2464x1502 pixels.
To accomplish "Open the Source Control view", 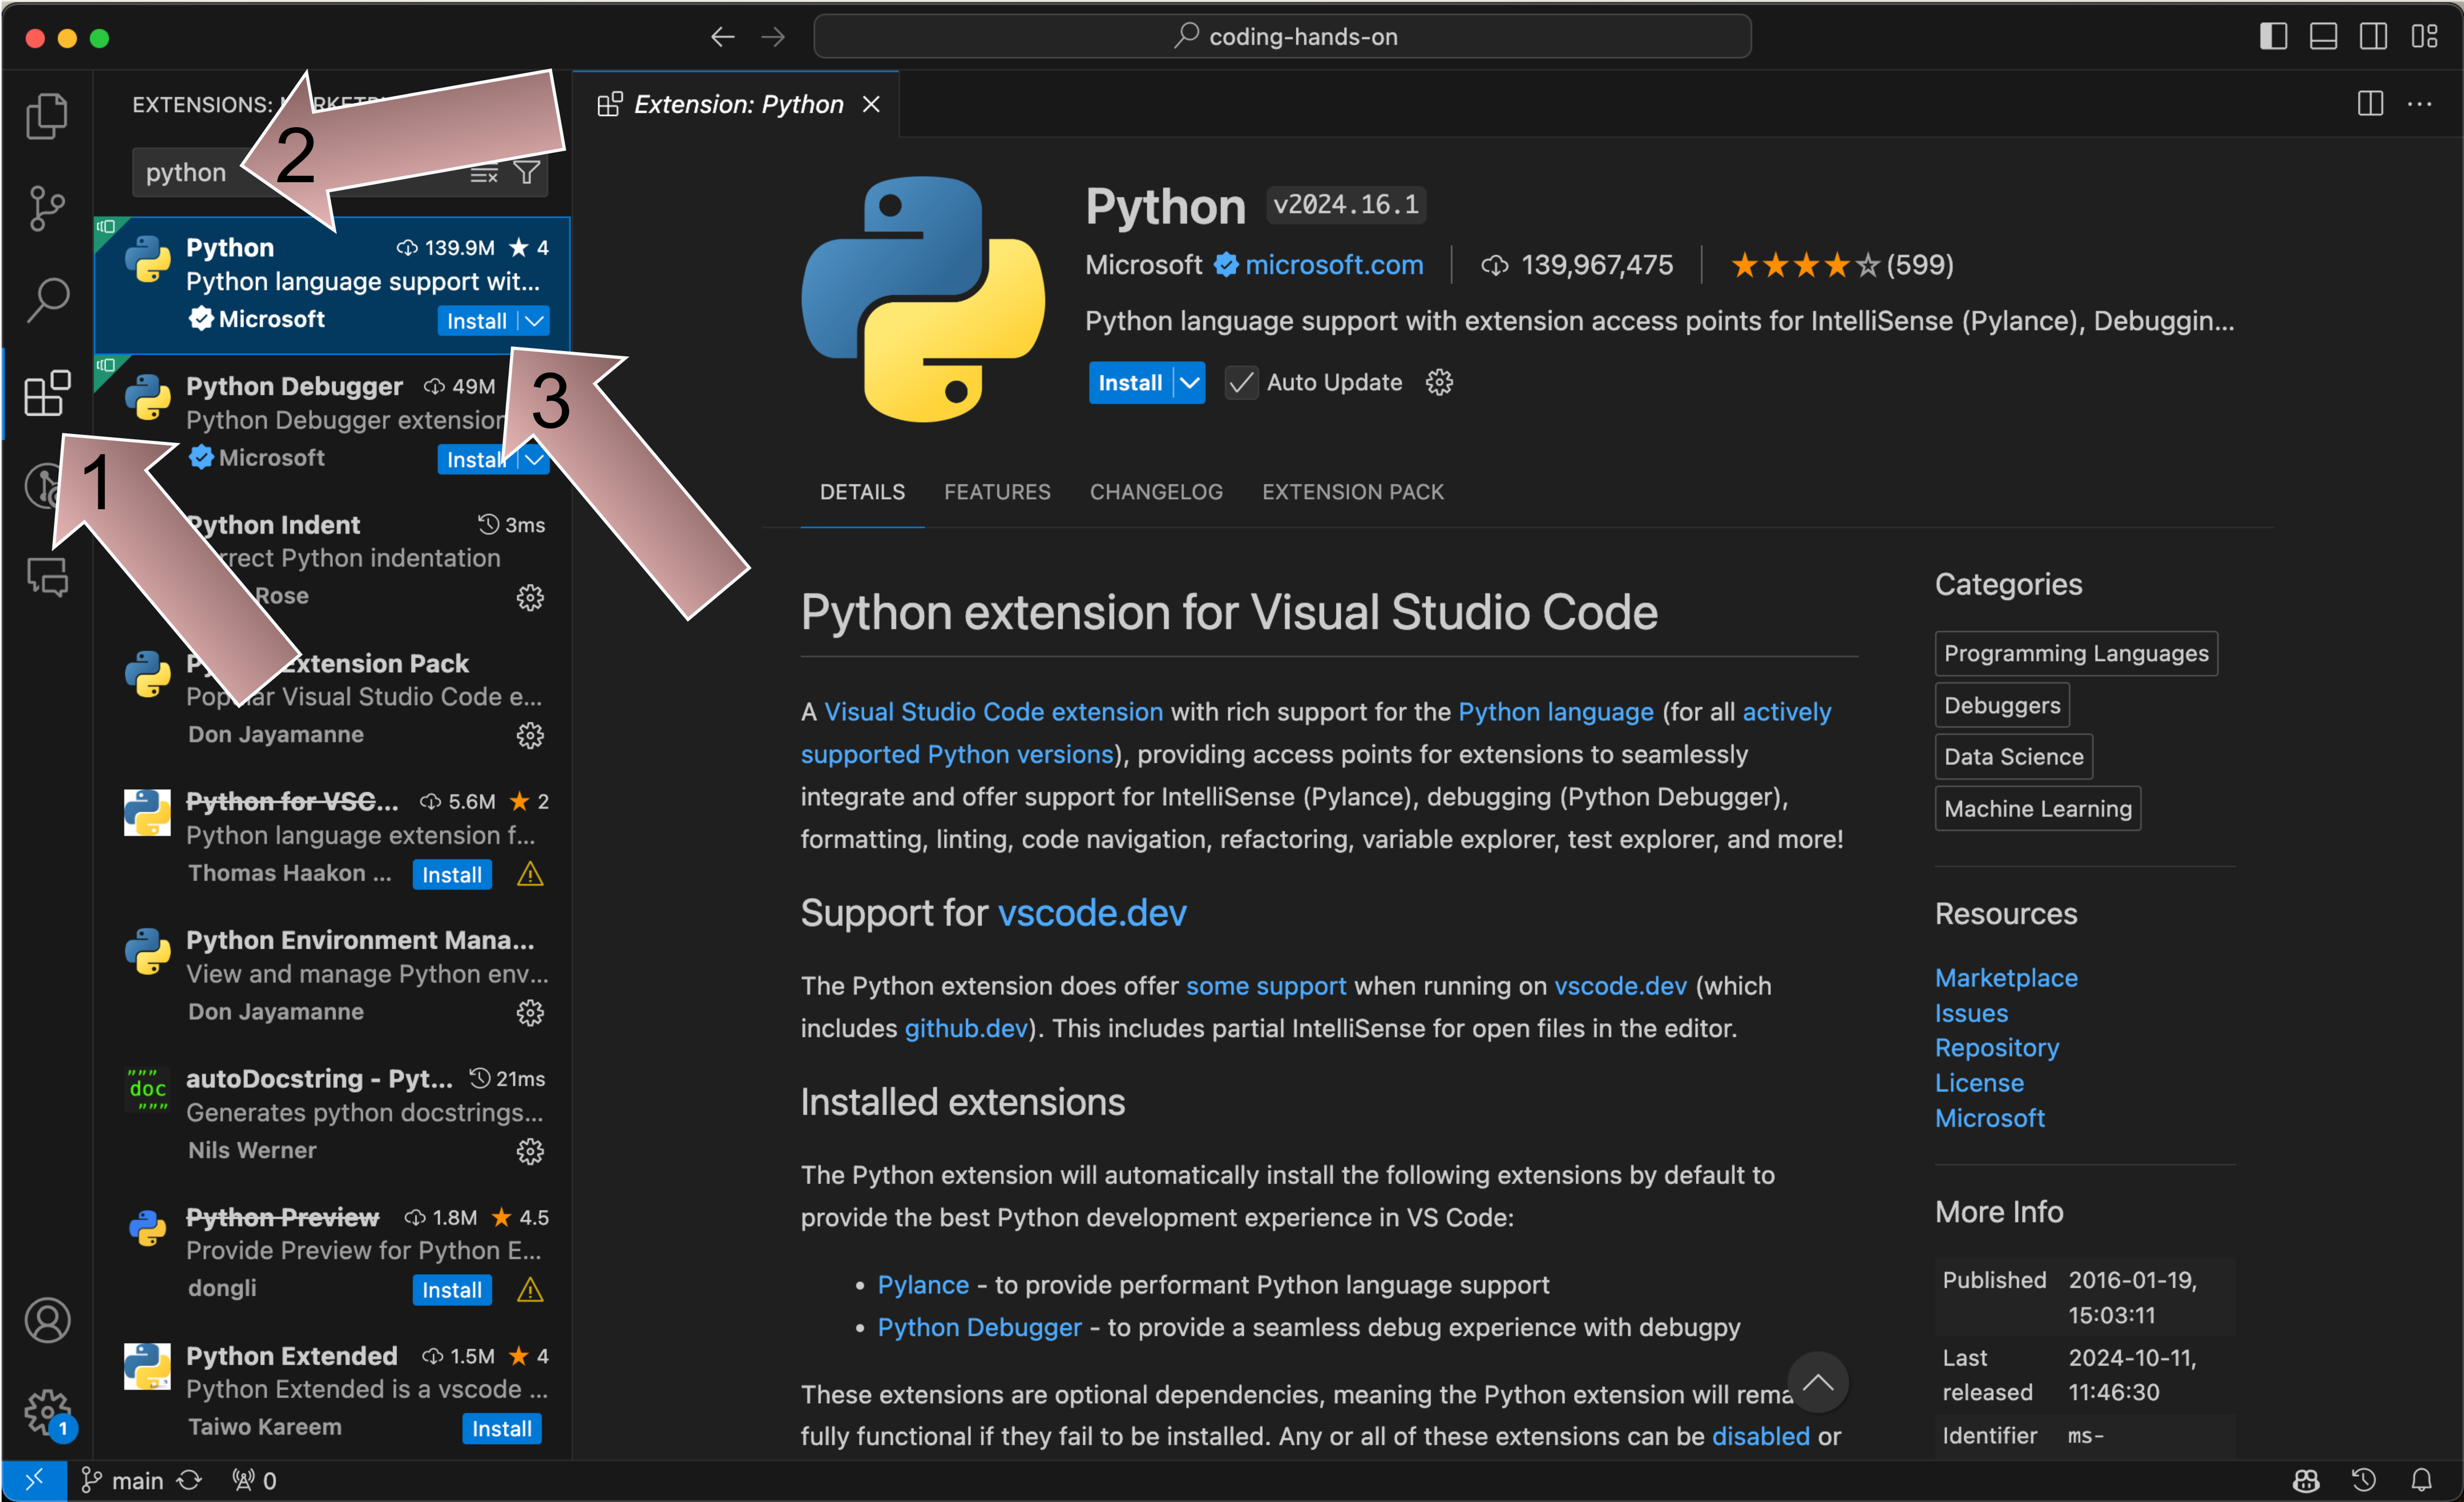I will click(47, 207).
